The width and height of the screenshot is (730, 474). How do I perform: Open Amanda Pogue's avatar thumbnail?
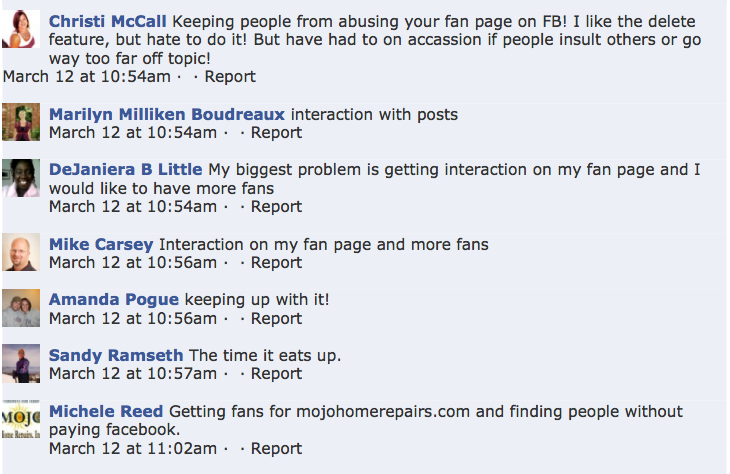tap(21, 308)
